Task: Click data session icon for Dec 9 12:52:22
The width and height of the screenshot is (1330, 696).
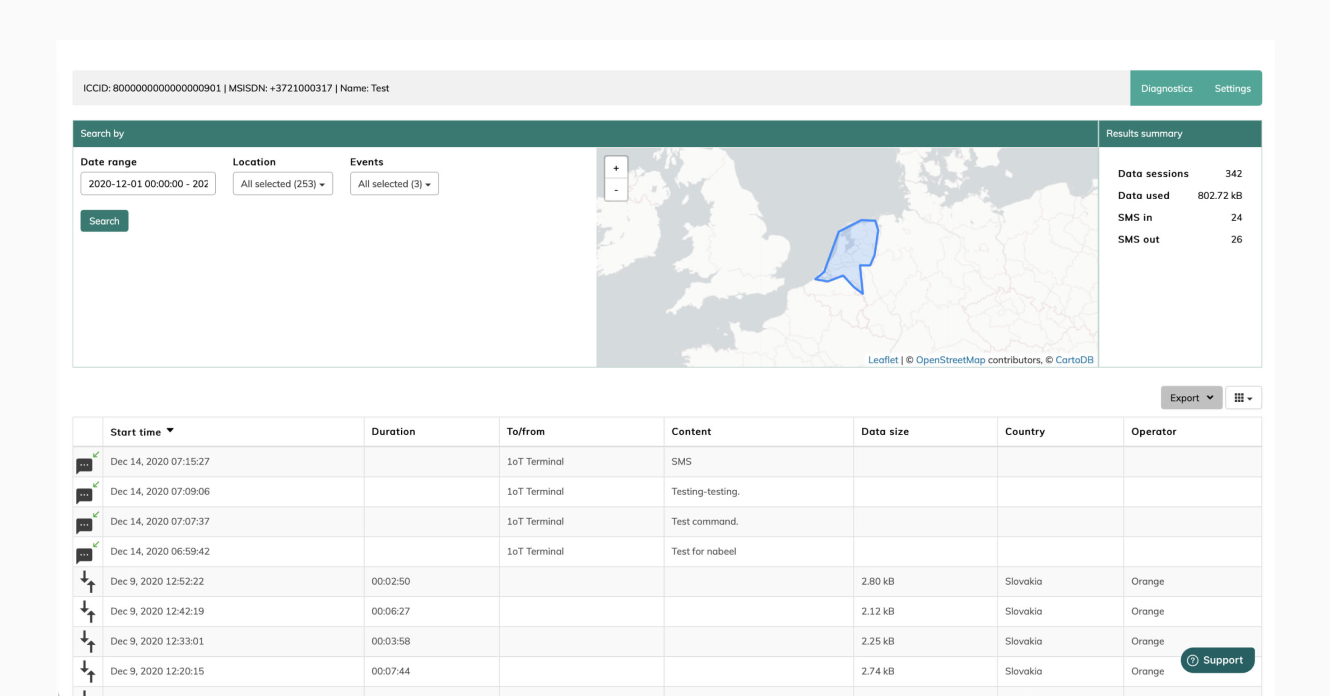Action: [88, 582]
